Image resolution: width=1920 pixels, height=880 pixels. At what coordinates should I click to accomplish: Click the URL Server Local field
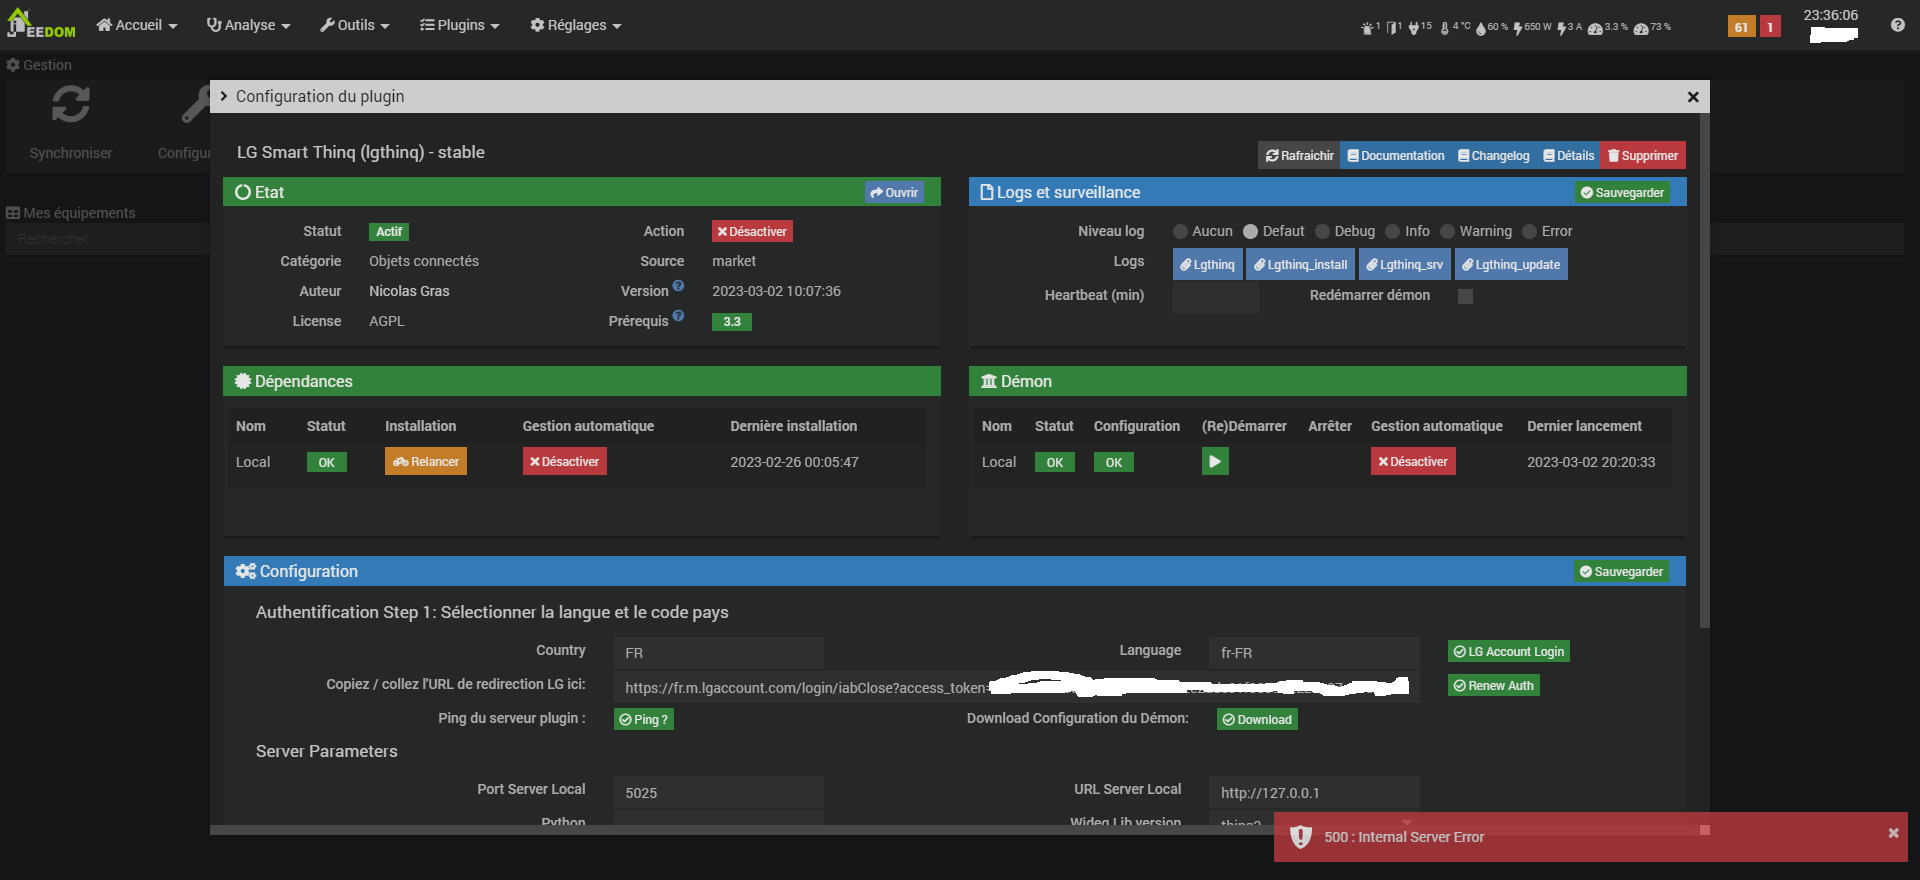pos(1314,792)
